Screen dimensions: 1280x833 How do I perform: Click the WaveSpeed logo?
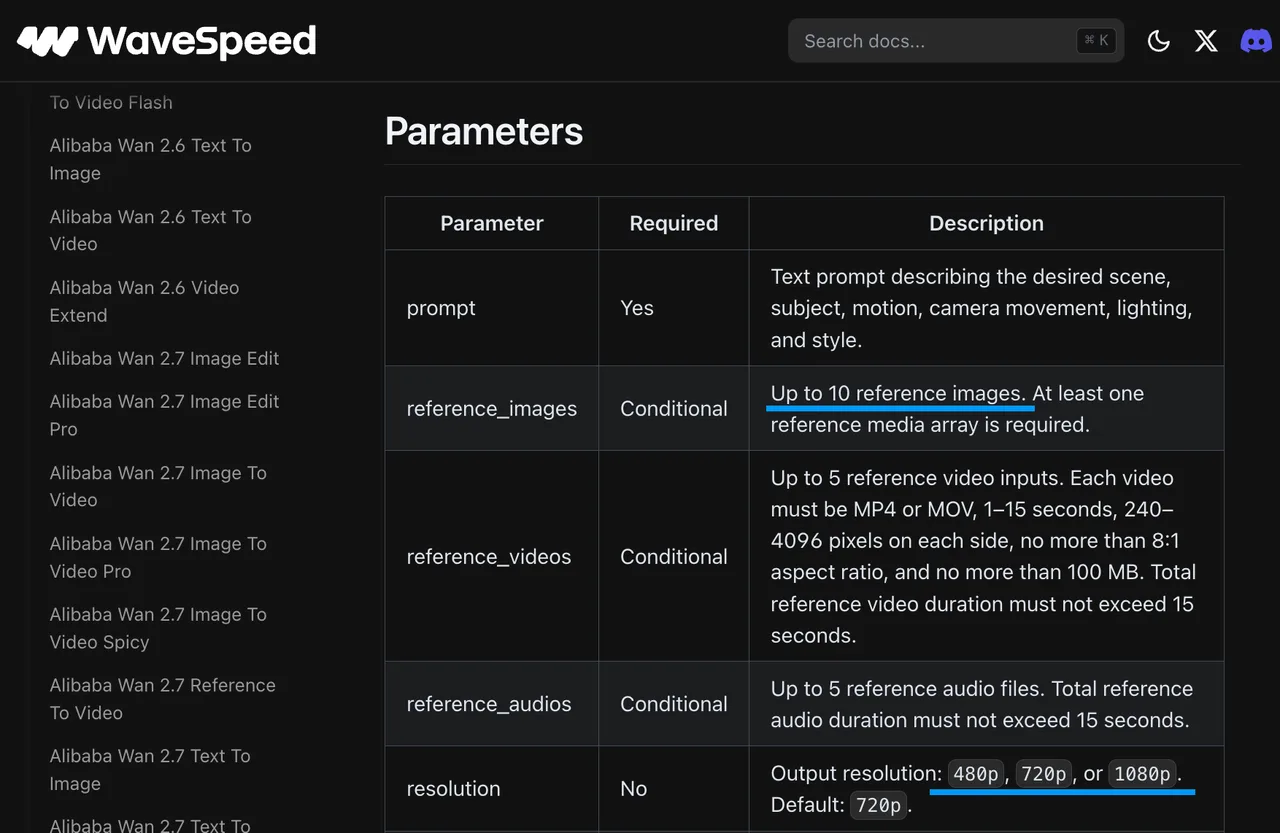pos(167,41)
